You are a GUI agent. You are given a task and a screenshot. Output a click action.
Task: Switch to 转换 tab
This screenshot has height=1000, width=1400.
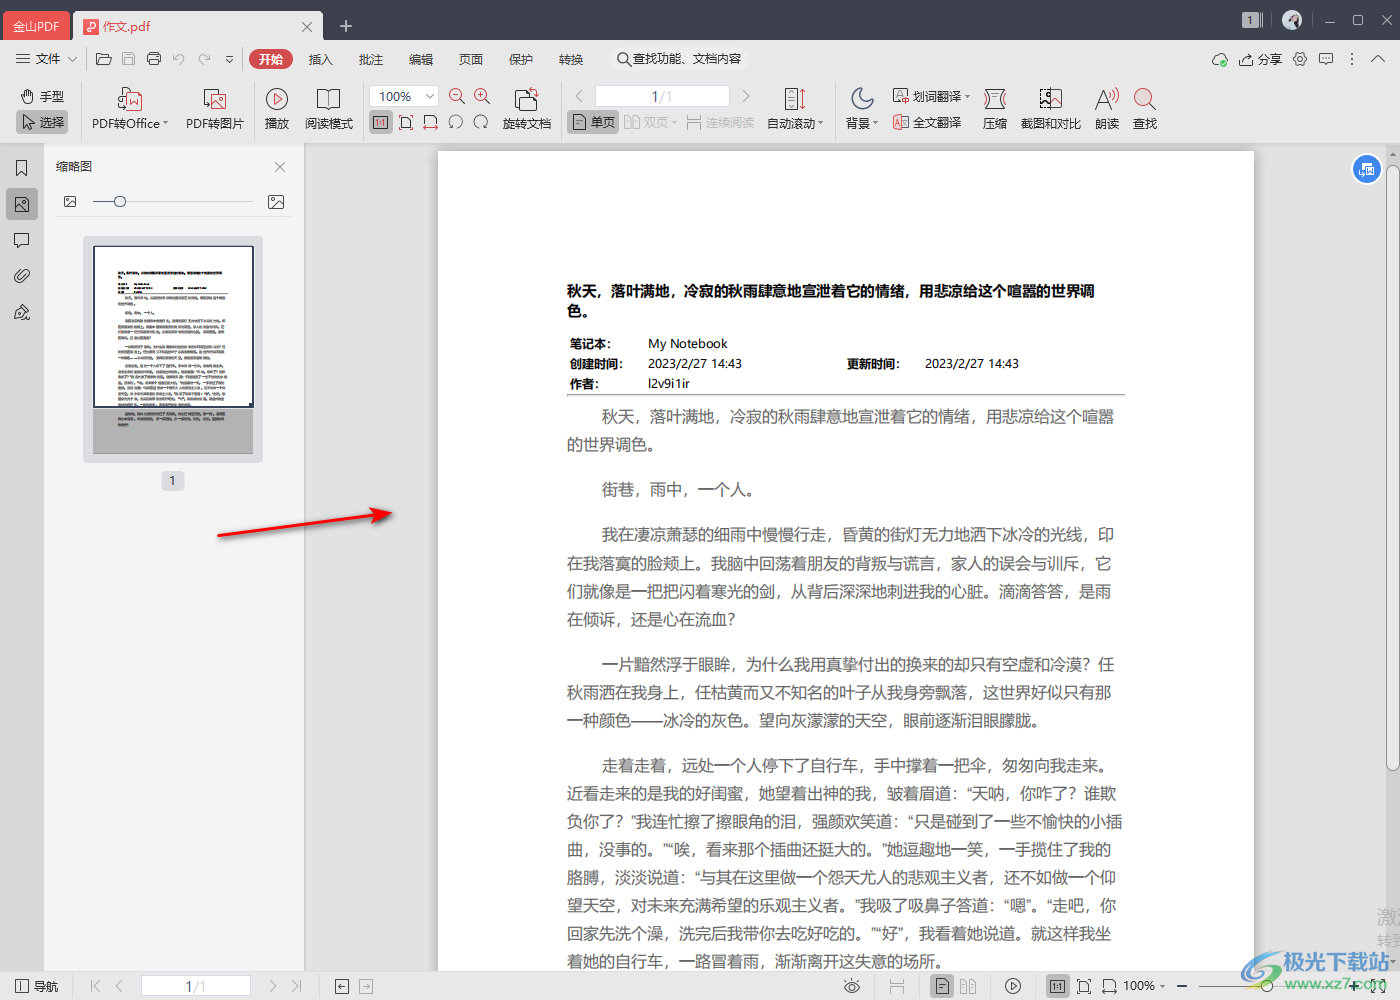pos(571,59)
